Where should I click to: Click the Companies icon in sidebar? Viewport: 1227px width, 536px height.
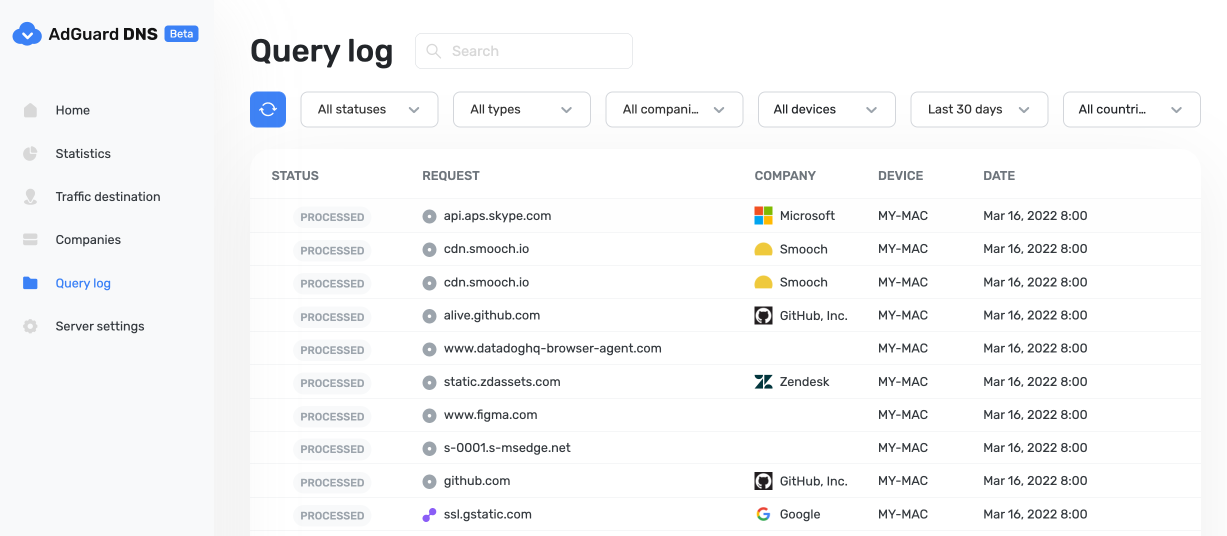(30, 240)
